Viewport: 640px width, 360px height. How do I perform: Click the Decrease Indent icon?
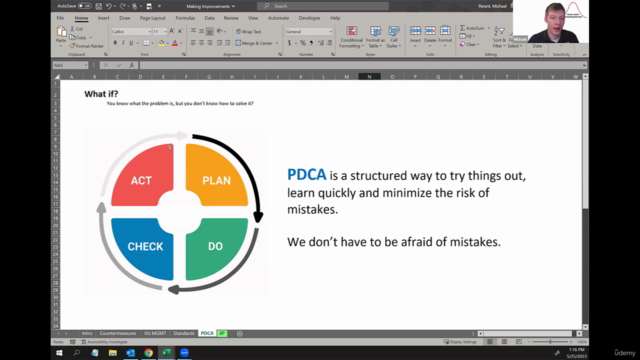220,43
